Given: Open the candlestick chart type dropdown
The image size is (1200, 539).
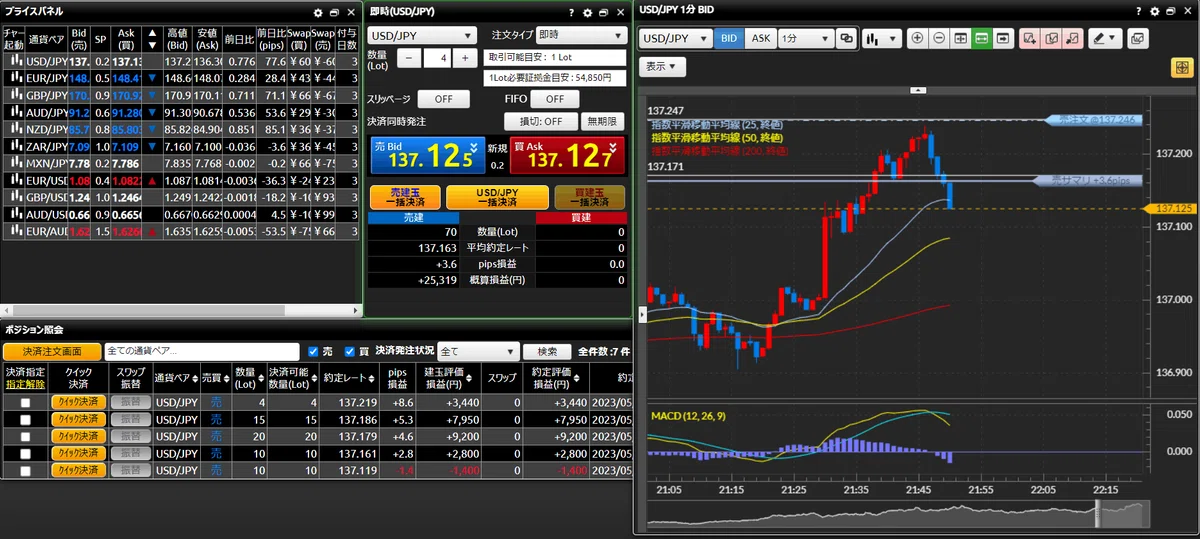Looking at the screenshot, I should 881,38.
